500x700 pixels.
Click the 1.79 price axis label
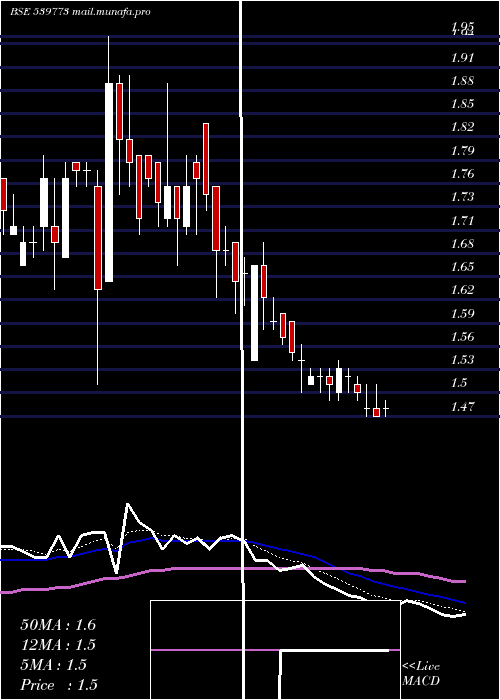coord(461,150)
